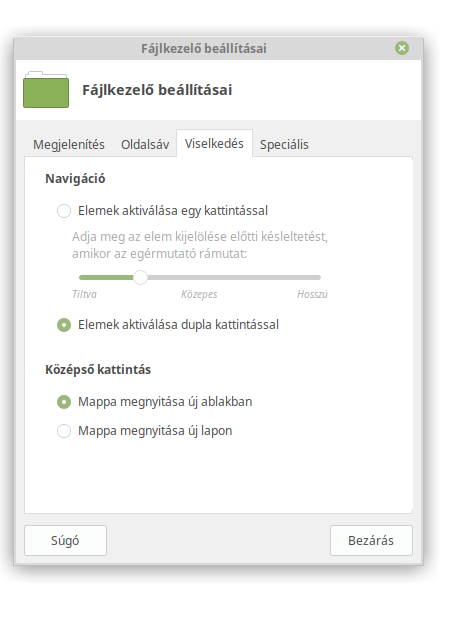Select 'Mappa megnyitása új lapon' radio button
The width and height of the screenshot is (457, 634).
(64, 431)
